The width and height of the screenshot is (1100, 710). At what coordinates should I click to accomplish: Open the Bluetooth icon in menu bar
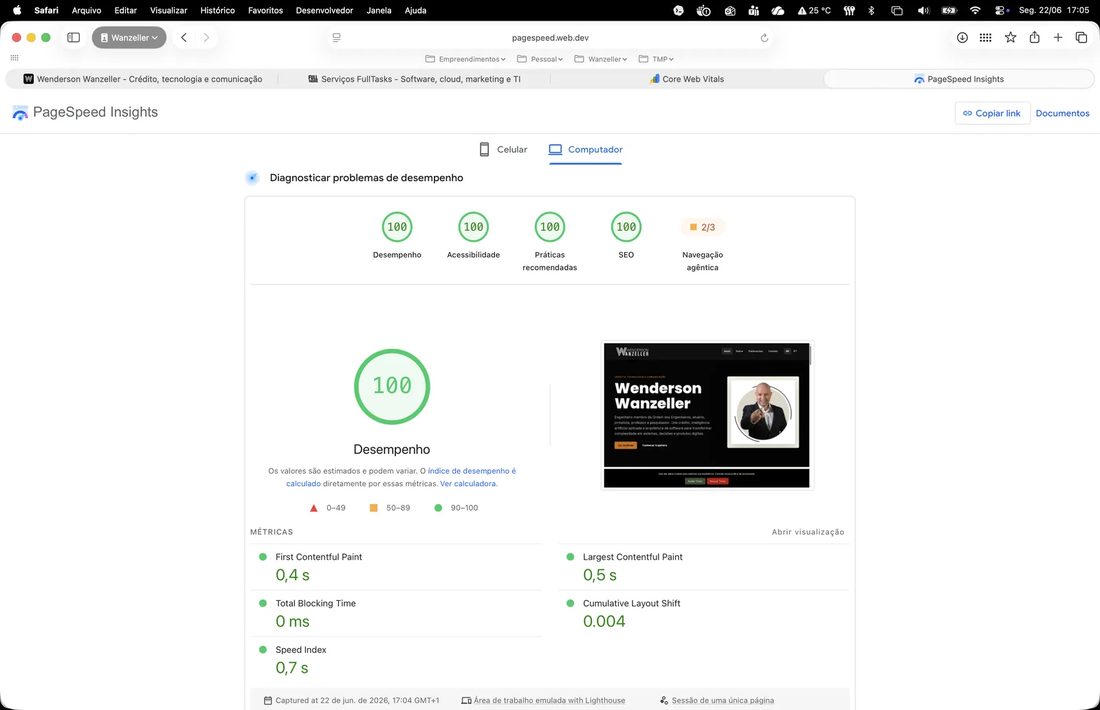871,11
